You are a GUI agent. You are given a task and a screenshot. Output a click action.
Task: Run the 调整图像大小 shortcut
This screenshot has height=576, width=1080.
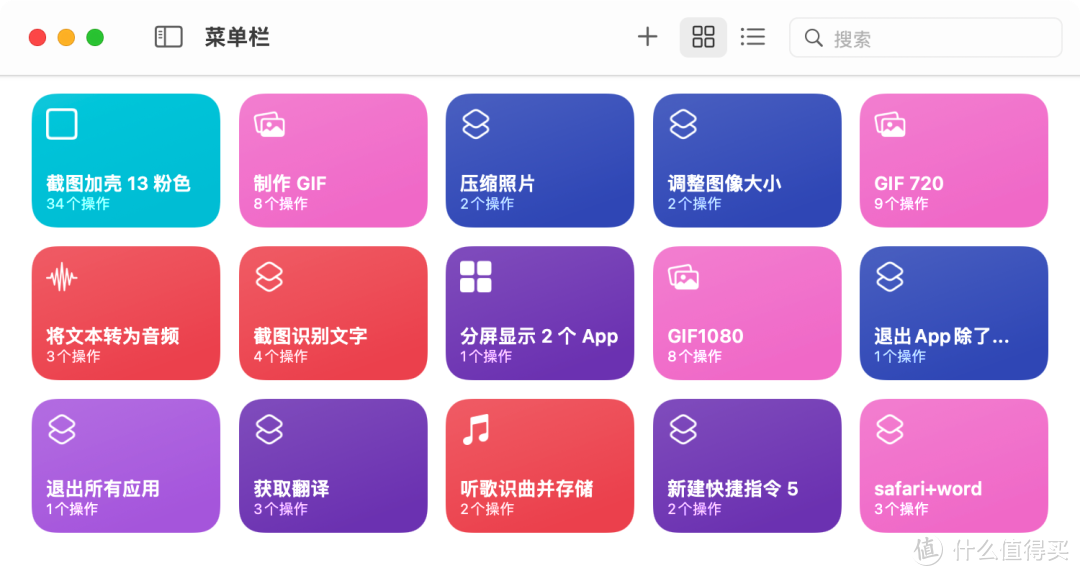point(747,161)
